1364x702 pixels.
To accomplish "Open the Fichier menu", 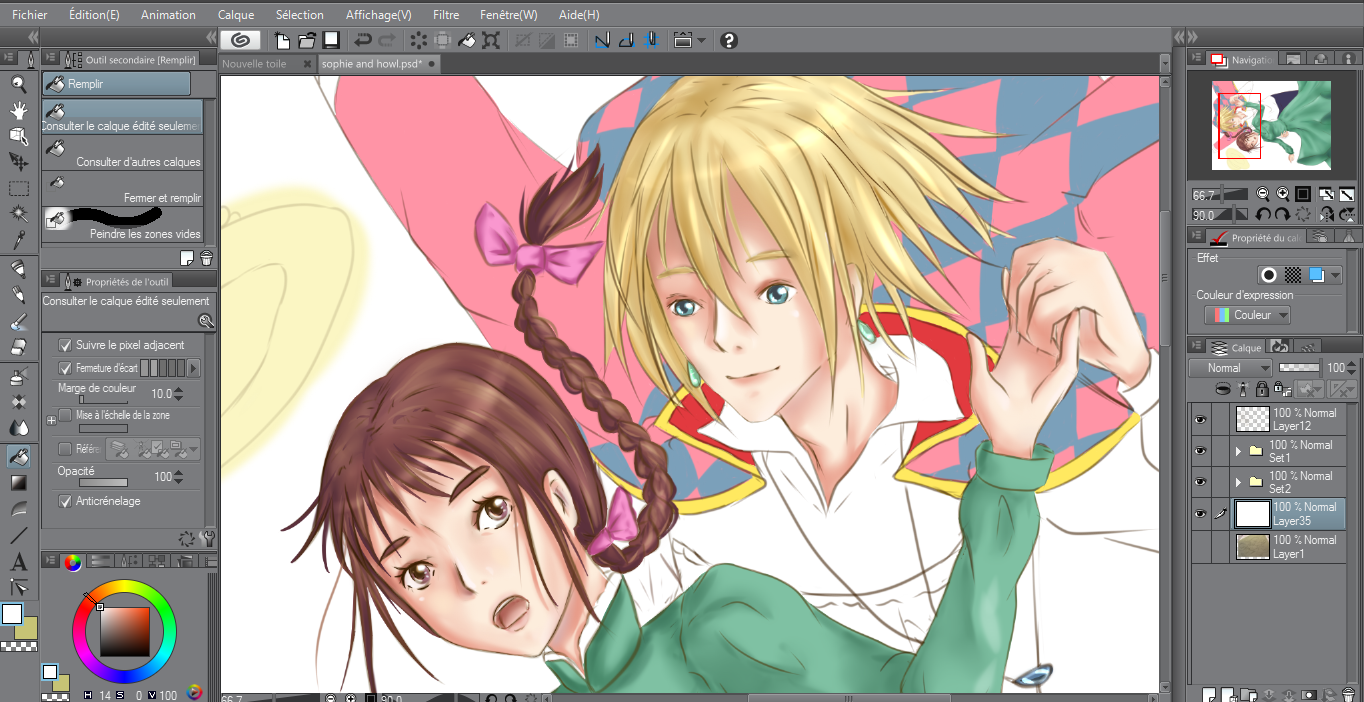I will (30, 15).
